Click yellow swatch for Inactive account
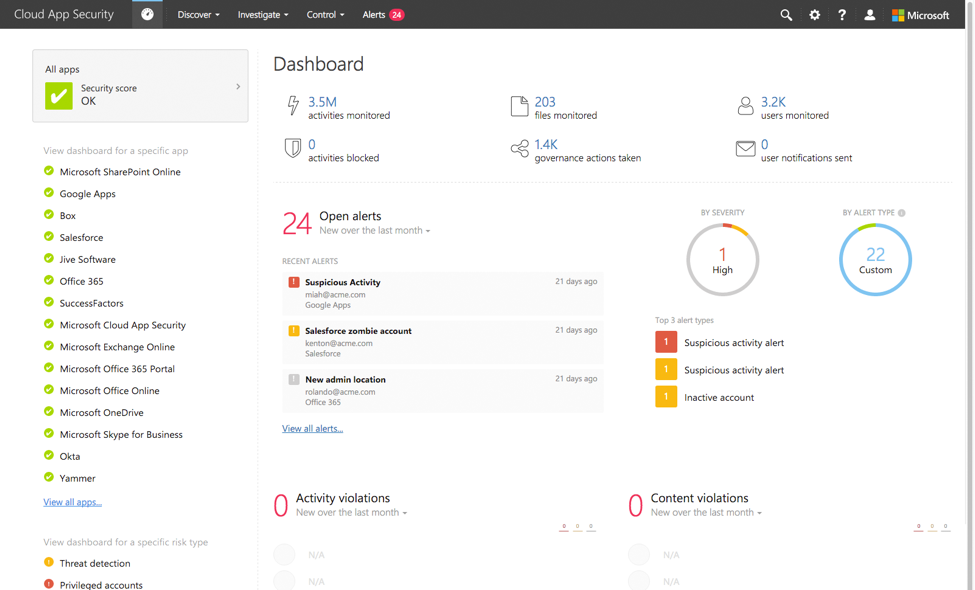Viewport: 975px width, 590px height. pyautogui.click(x=666, y=397)
